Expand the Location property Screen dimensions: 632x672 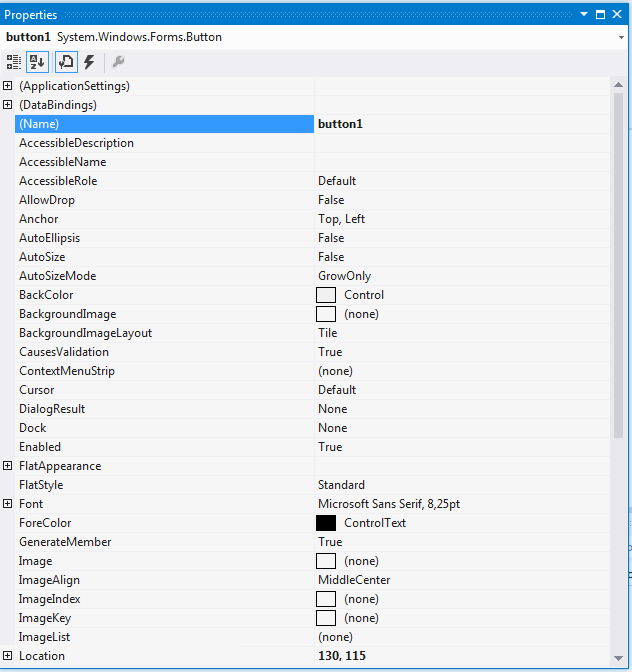(x=8, y=656)
